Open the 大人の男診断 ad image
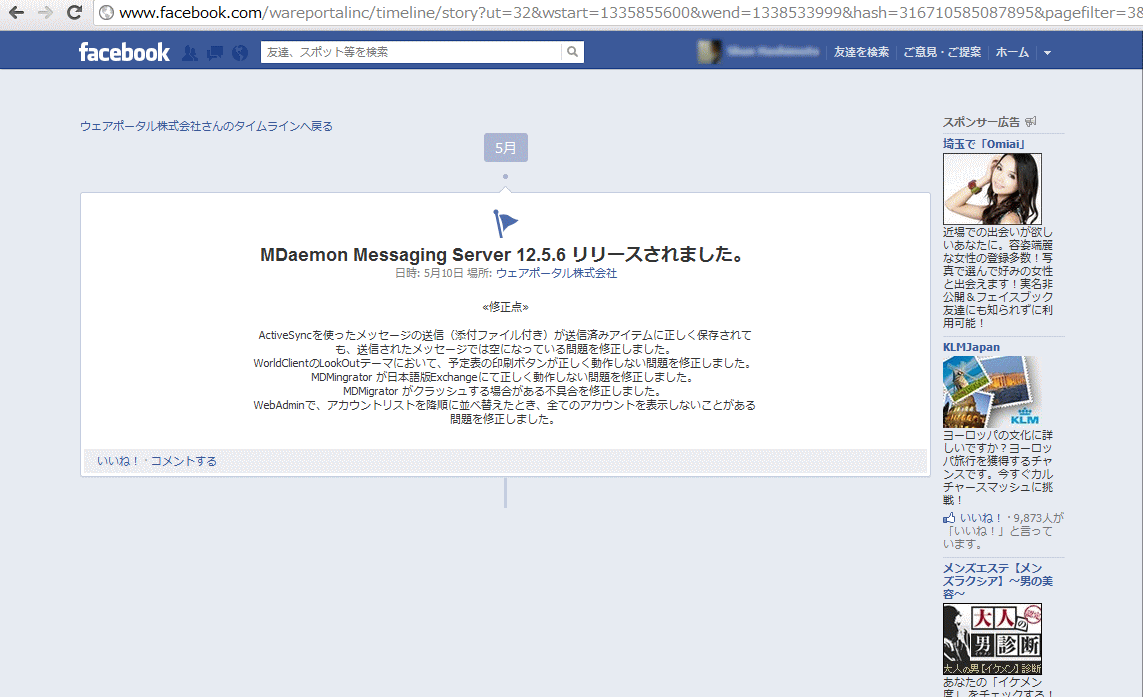Image resolution: width=1143 pixels, height=697 pixels. click(x=992, y=639)
